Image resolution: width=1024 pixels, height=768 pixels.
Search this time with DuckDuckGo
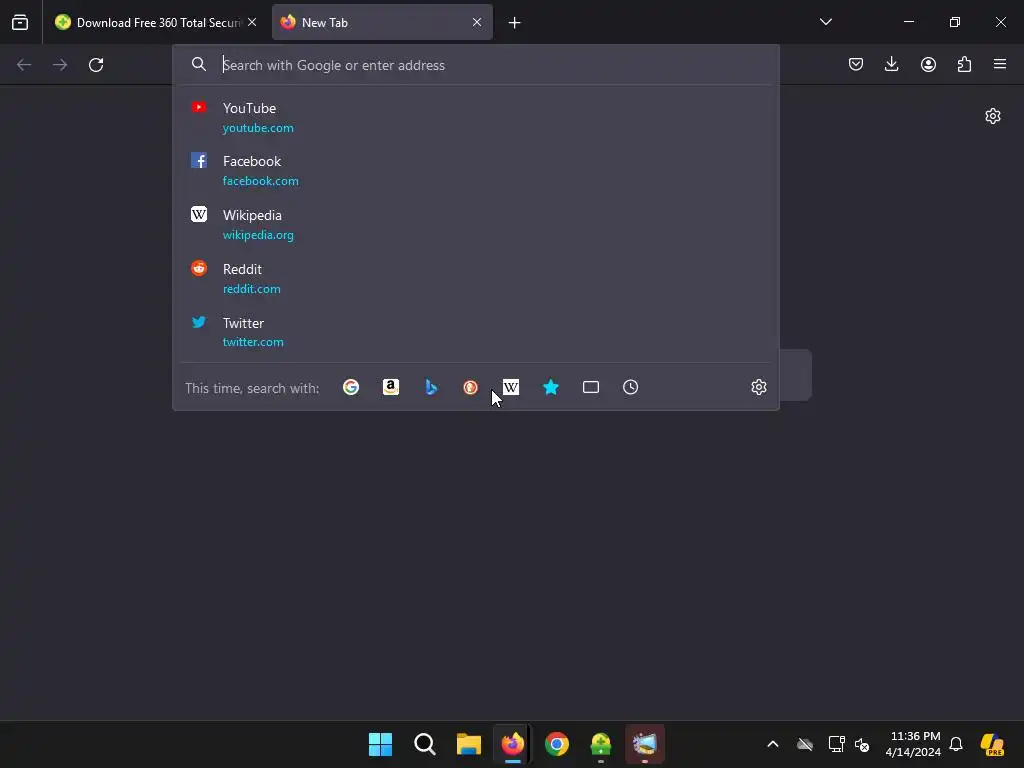470,387
